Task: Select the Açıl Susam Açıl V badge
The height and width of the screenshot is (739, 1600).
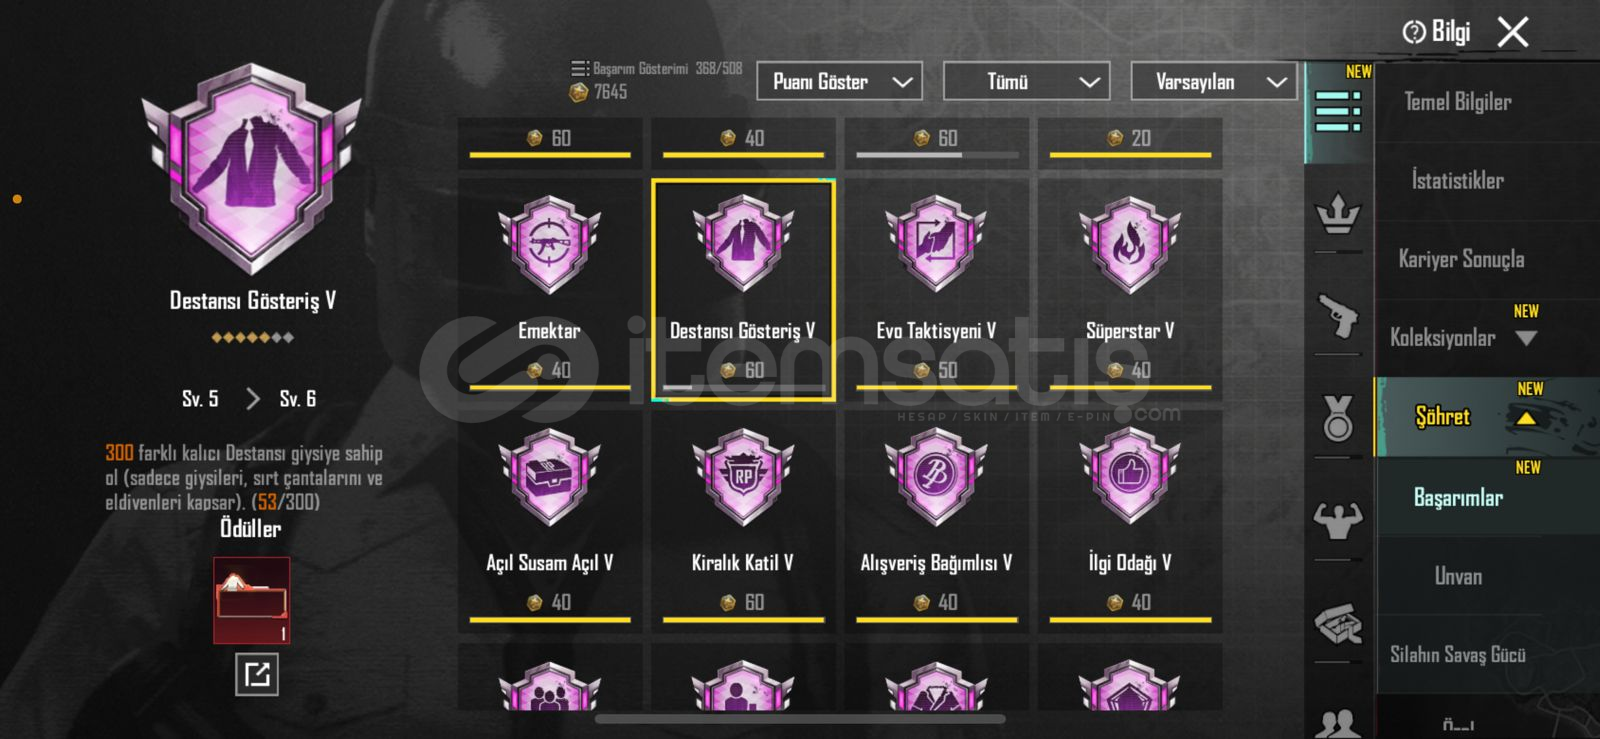Action: (549, 478)
